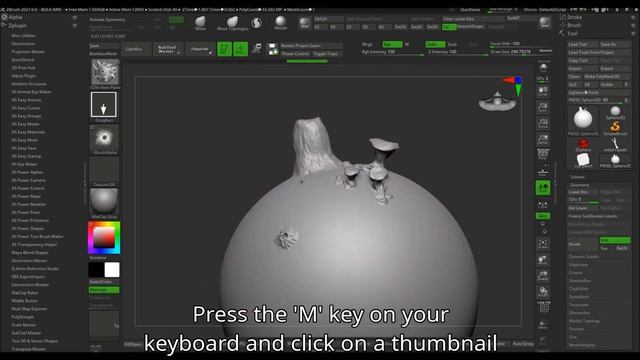The height and width of the screenshot is (360, 640).
Task: Open Scale Master plugin entry
Action: [24, 325]
